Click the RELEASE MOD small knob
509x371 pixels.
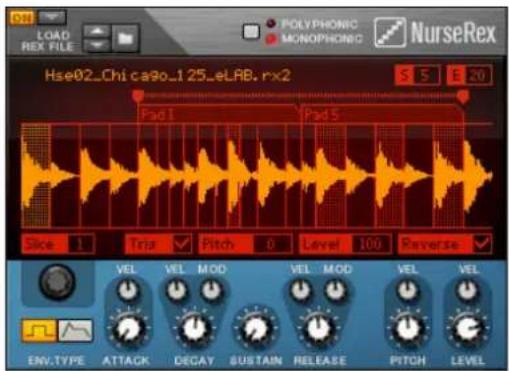[336, 289]
